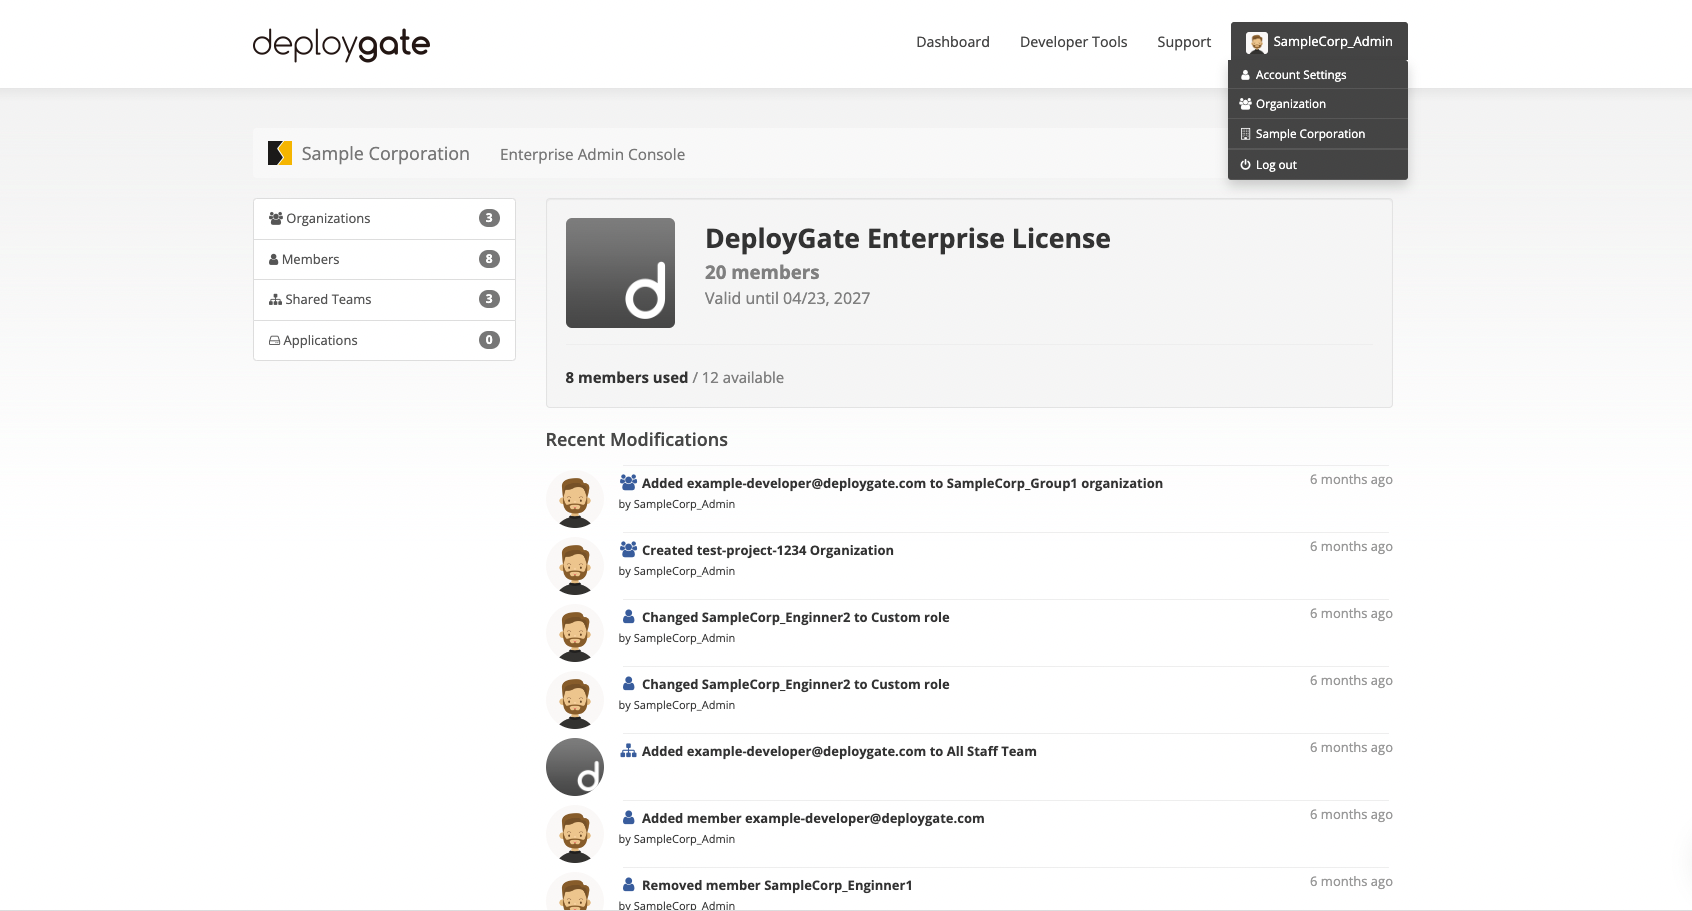Open the Support page
The image size is (1692, 911).
[1183, 42]
